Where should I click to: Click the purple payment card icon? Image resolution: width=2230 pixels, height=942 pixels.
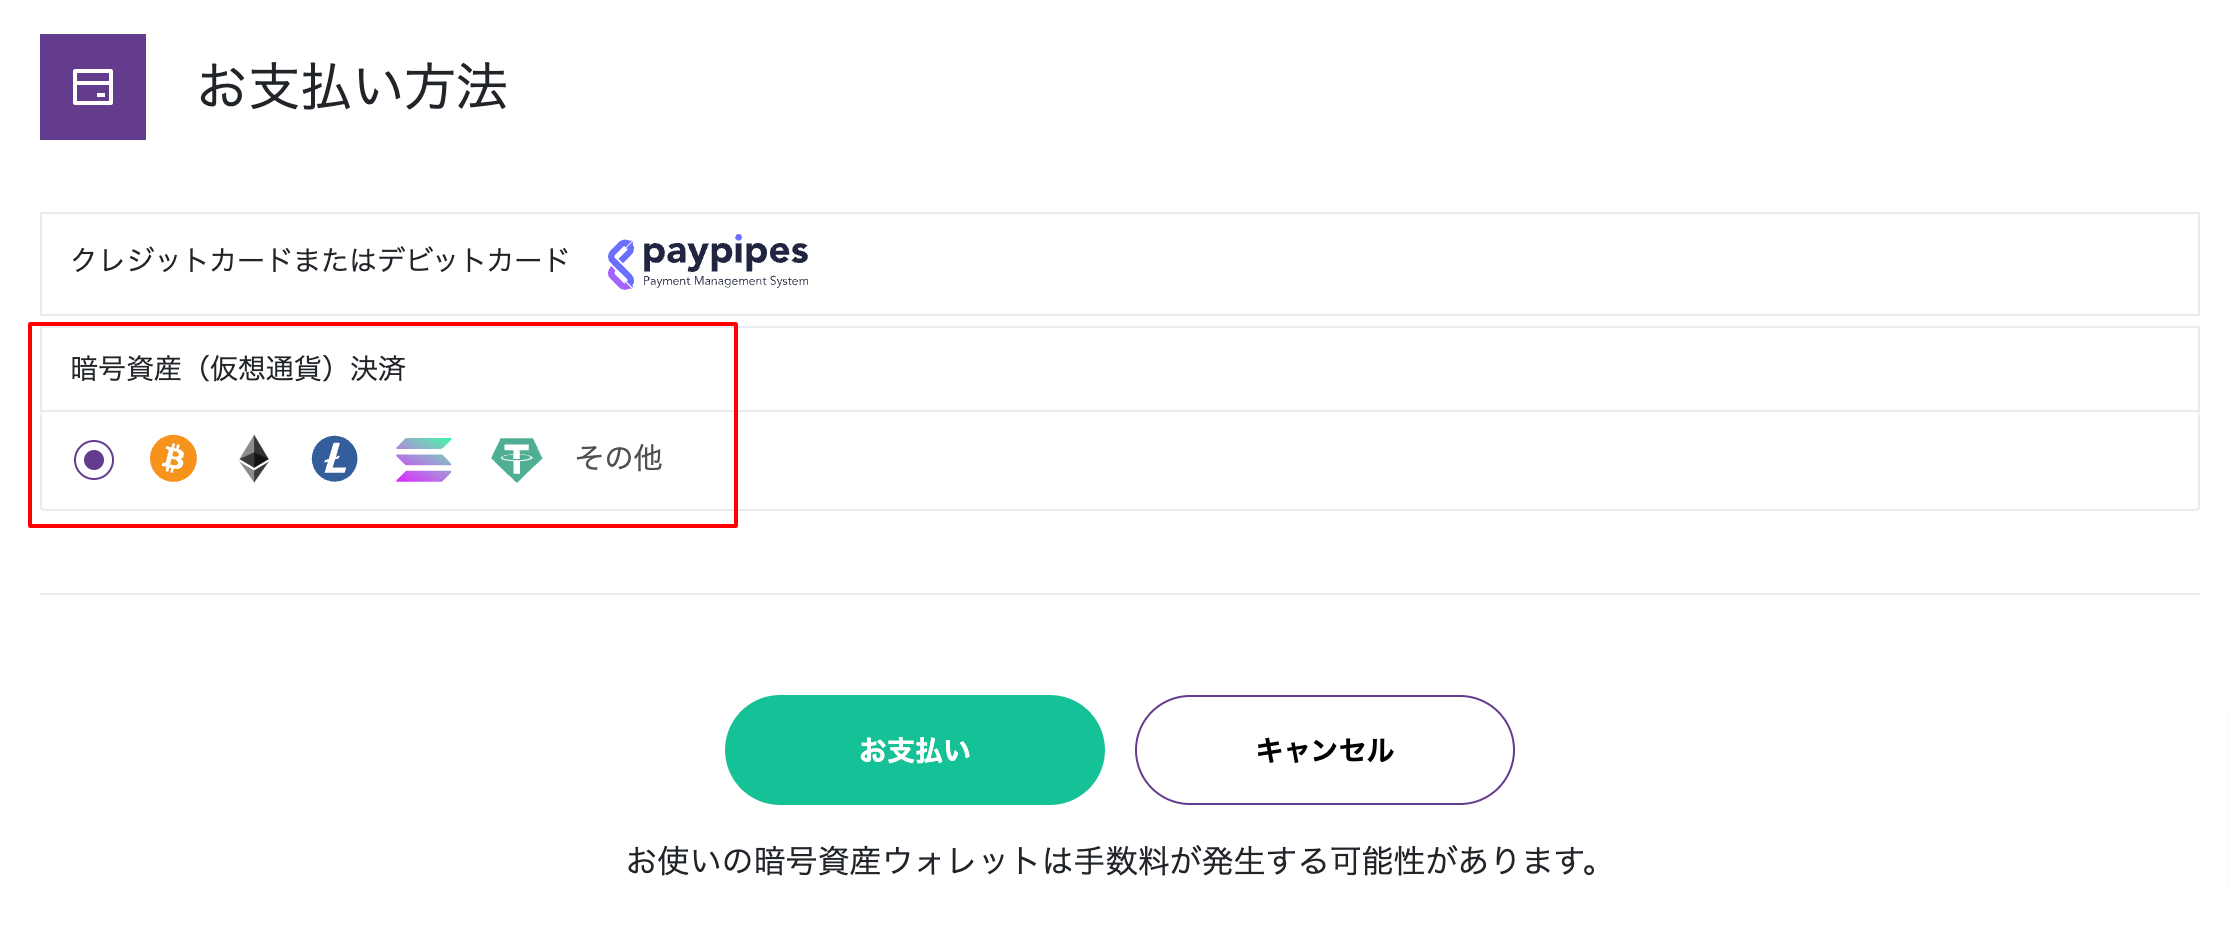tap(93, 87)
